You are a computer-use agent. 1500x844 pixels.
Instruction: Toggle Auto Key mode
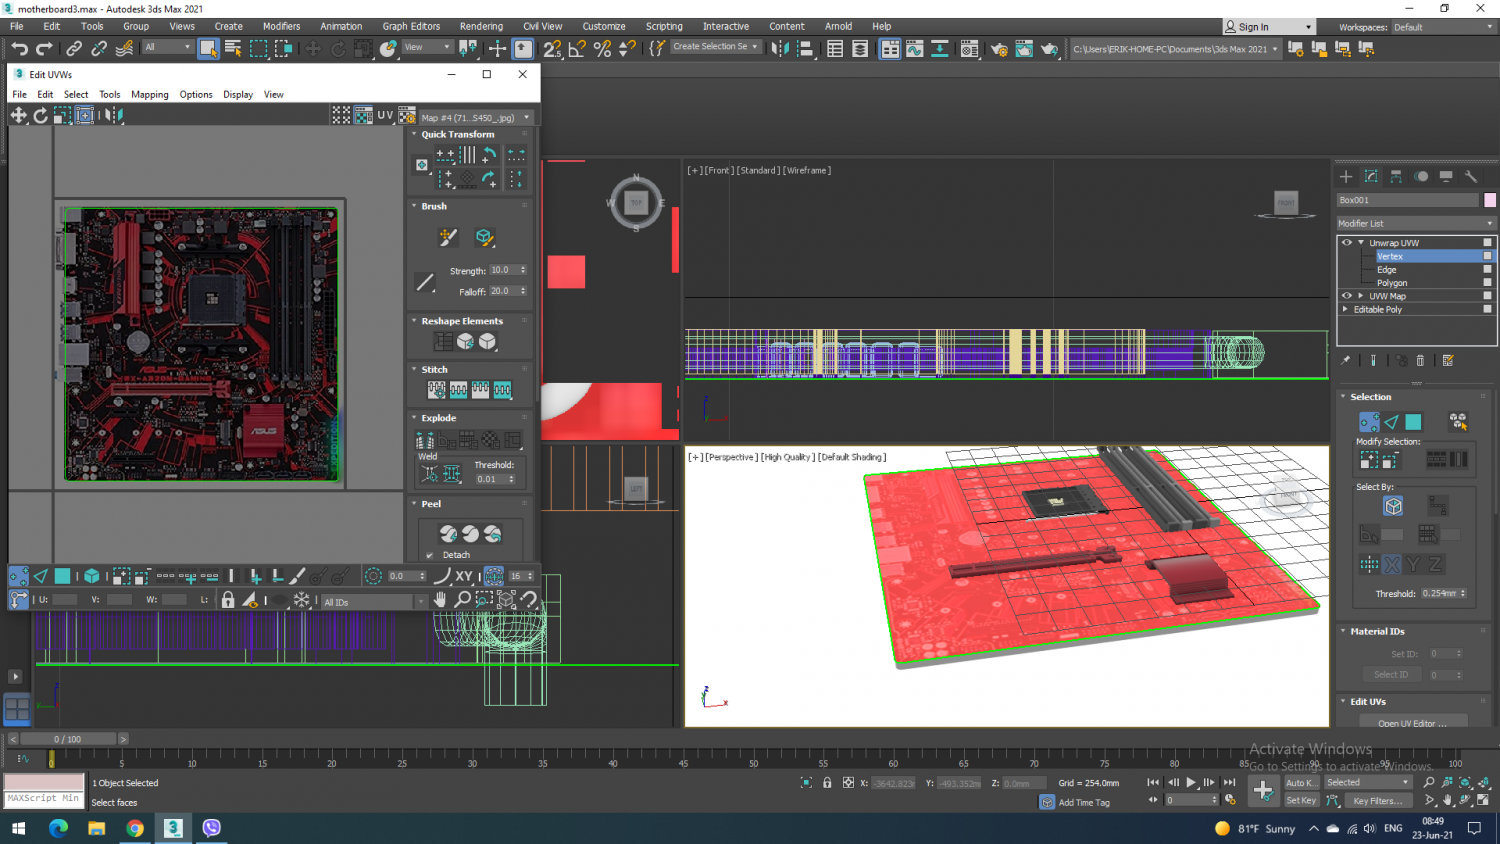1301,783
